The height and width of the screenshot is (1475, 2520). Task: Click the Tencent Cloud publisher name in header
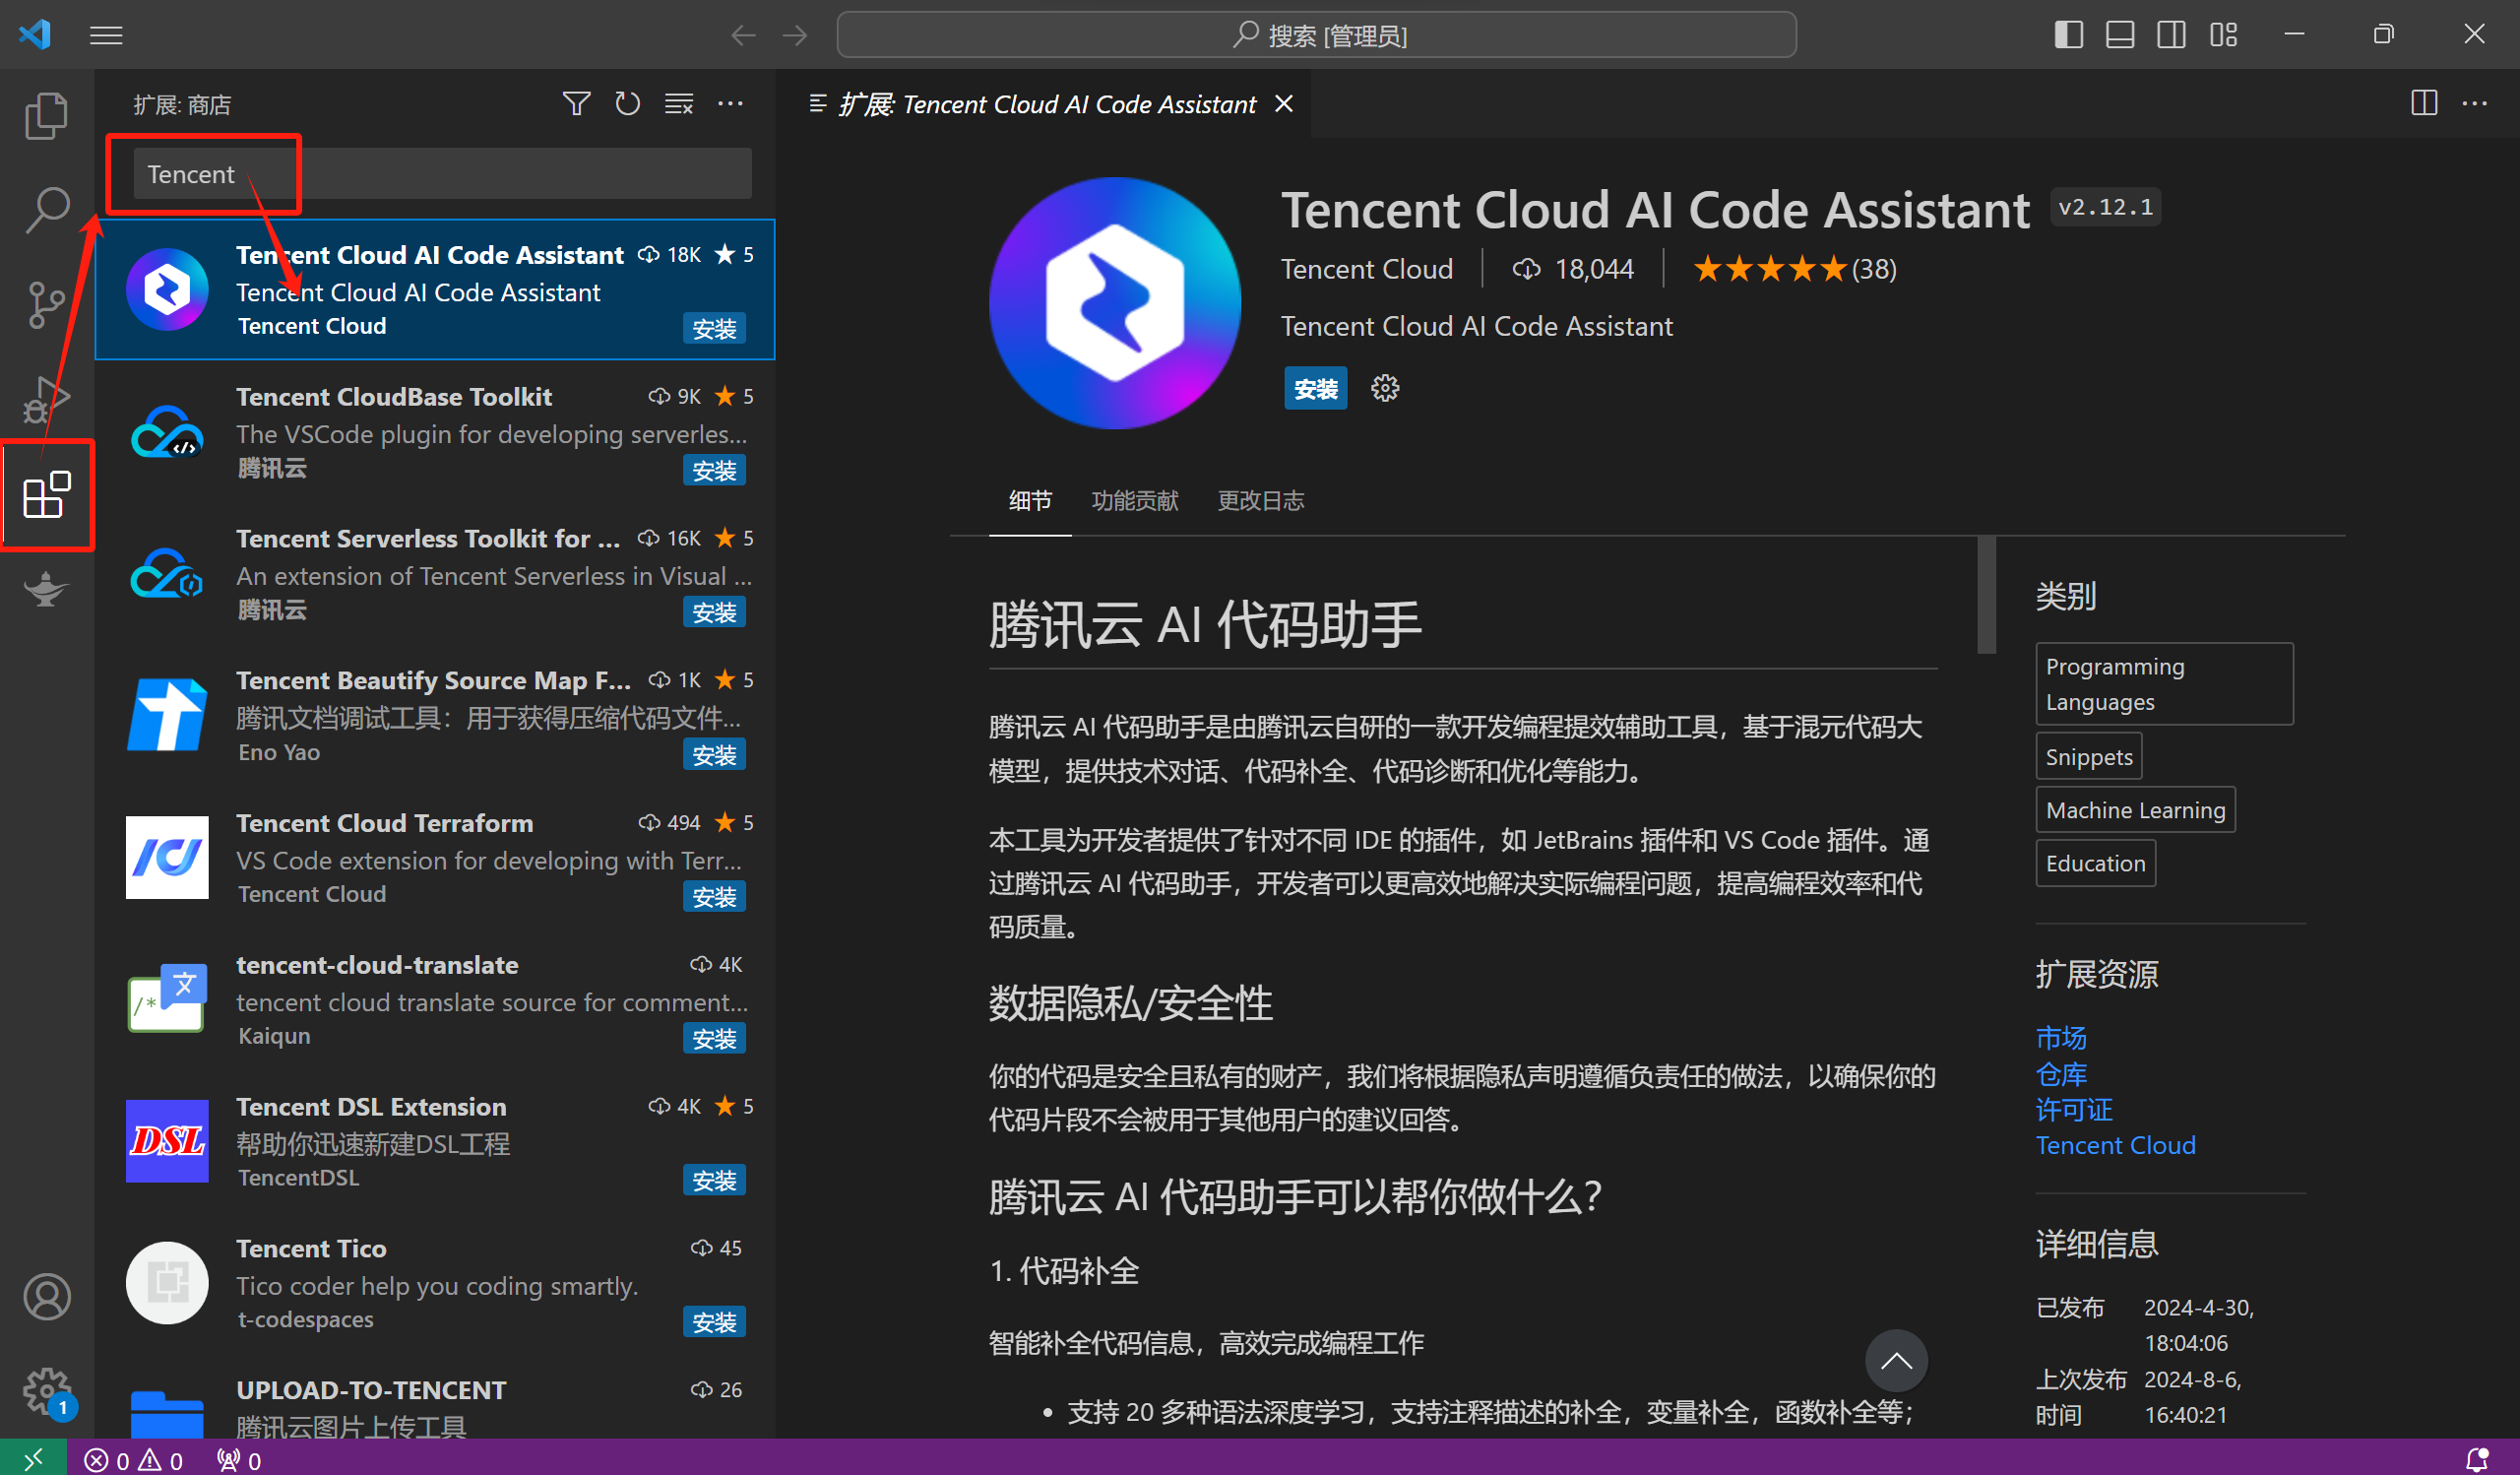click(1366, 269)
